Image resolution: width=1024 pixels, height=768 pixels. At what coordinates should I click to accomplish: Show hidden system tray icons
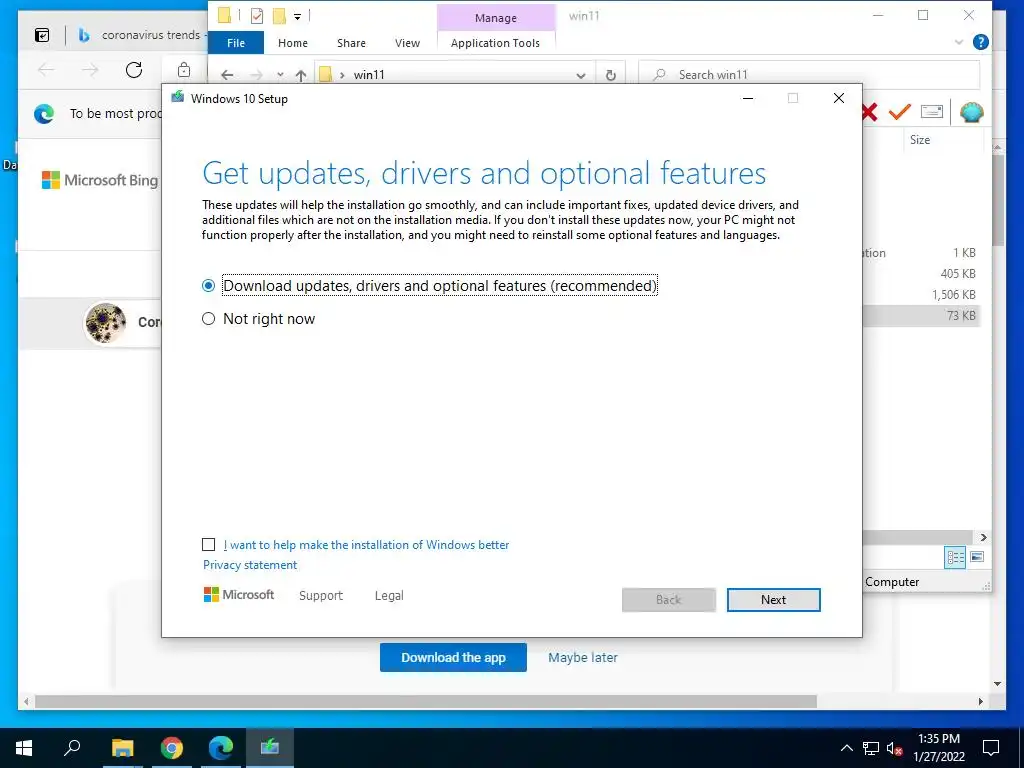click(846, 748)
